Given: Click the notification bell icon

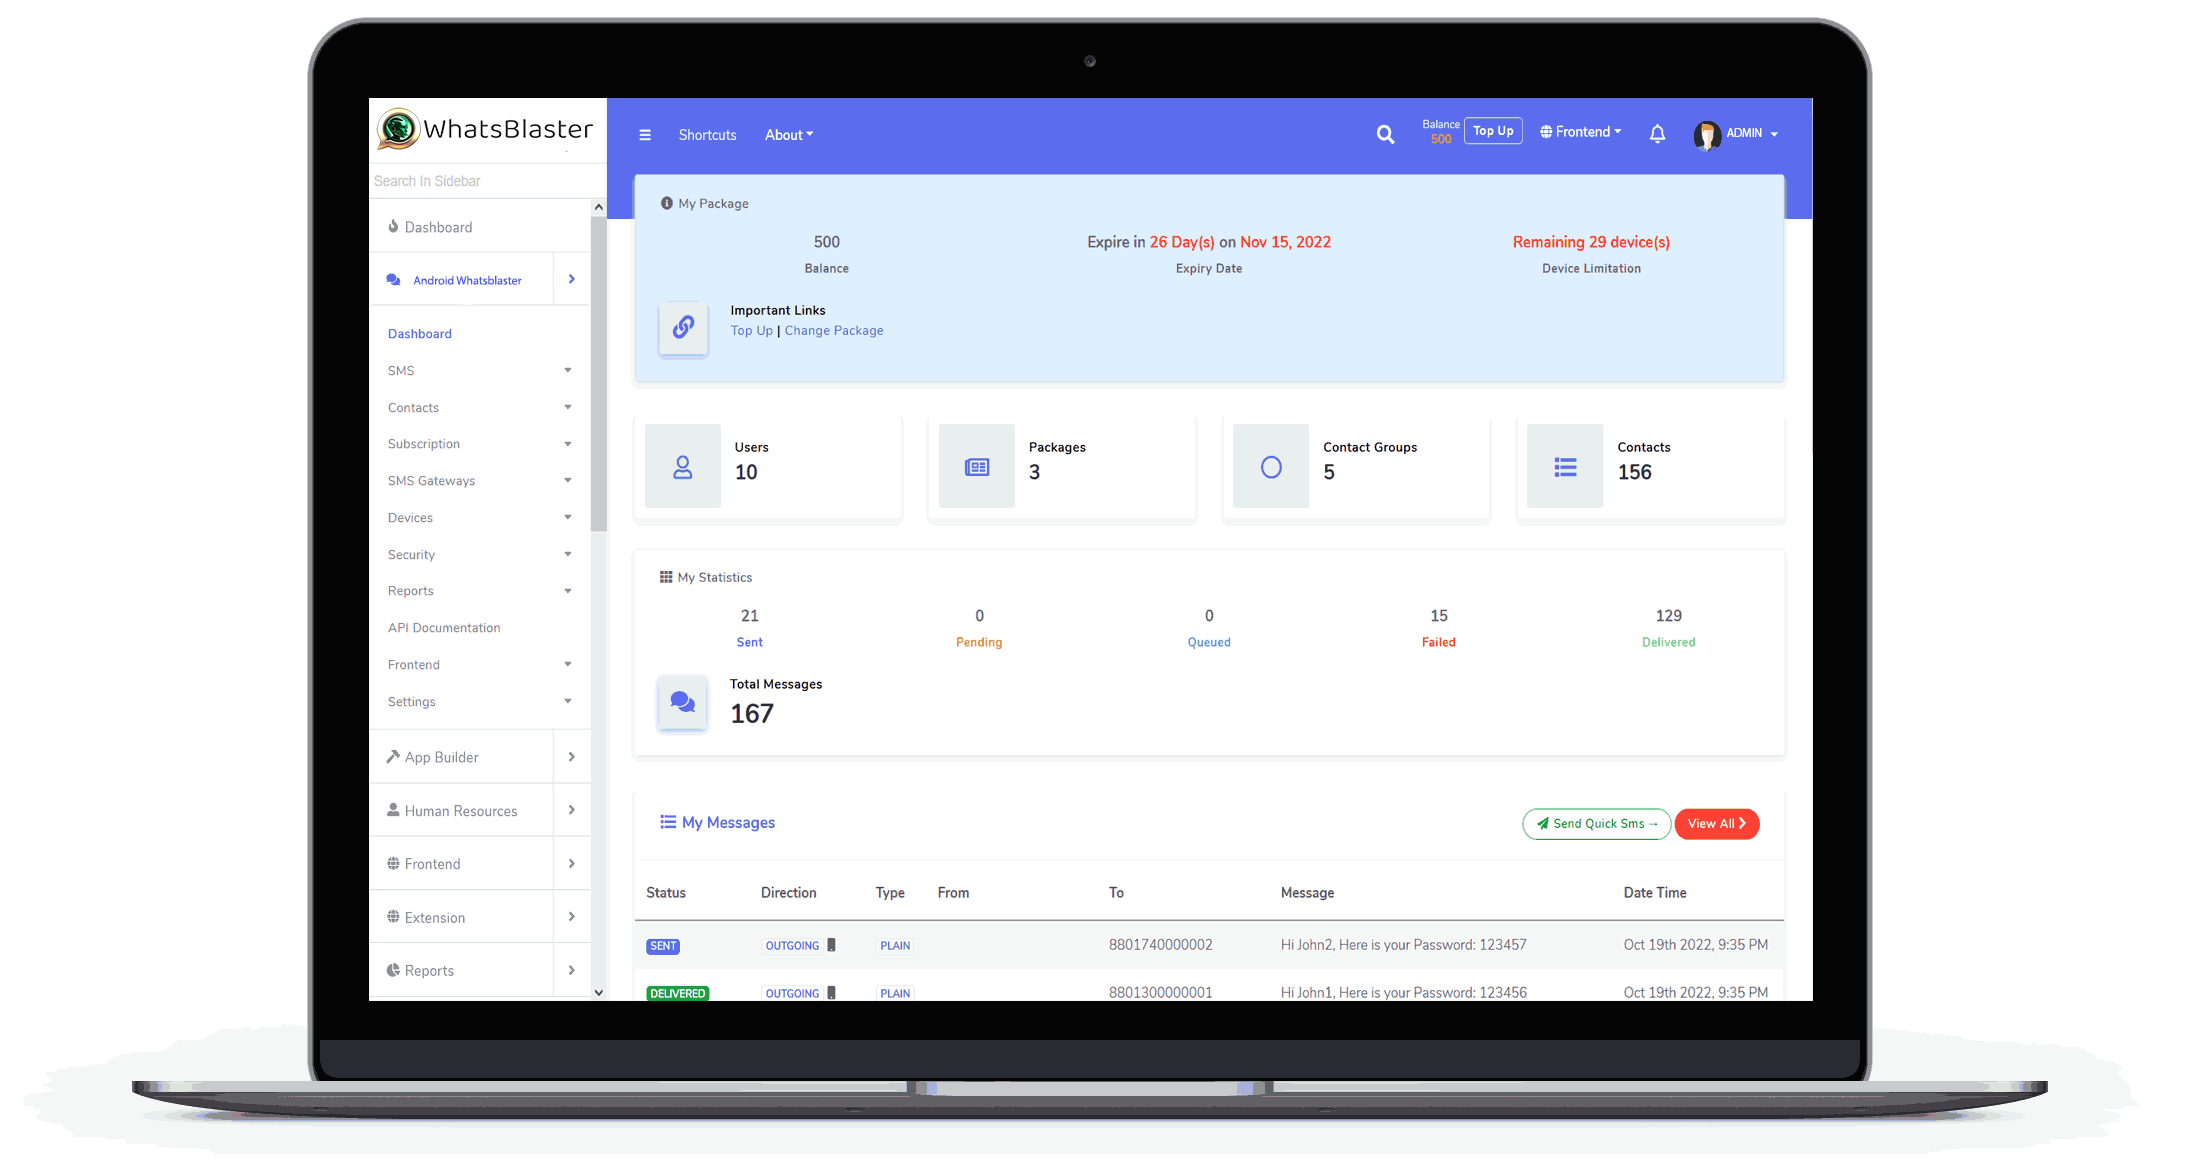Looking at the screenshot, I should point(1657,133).
